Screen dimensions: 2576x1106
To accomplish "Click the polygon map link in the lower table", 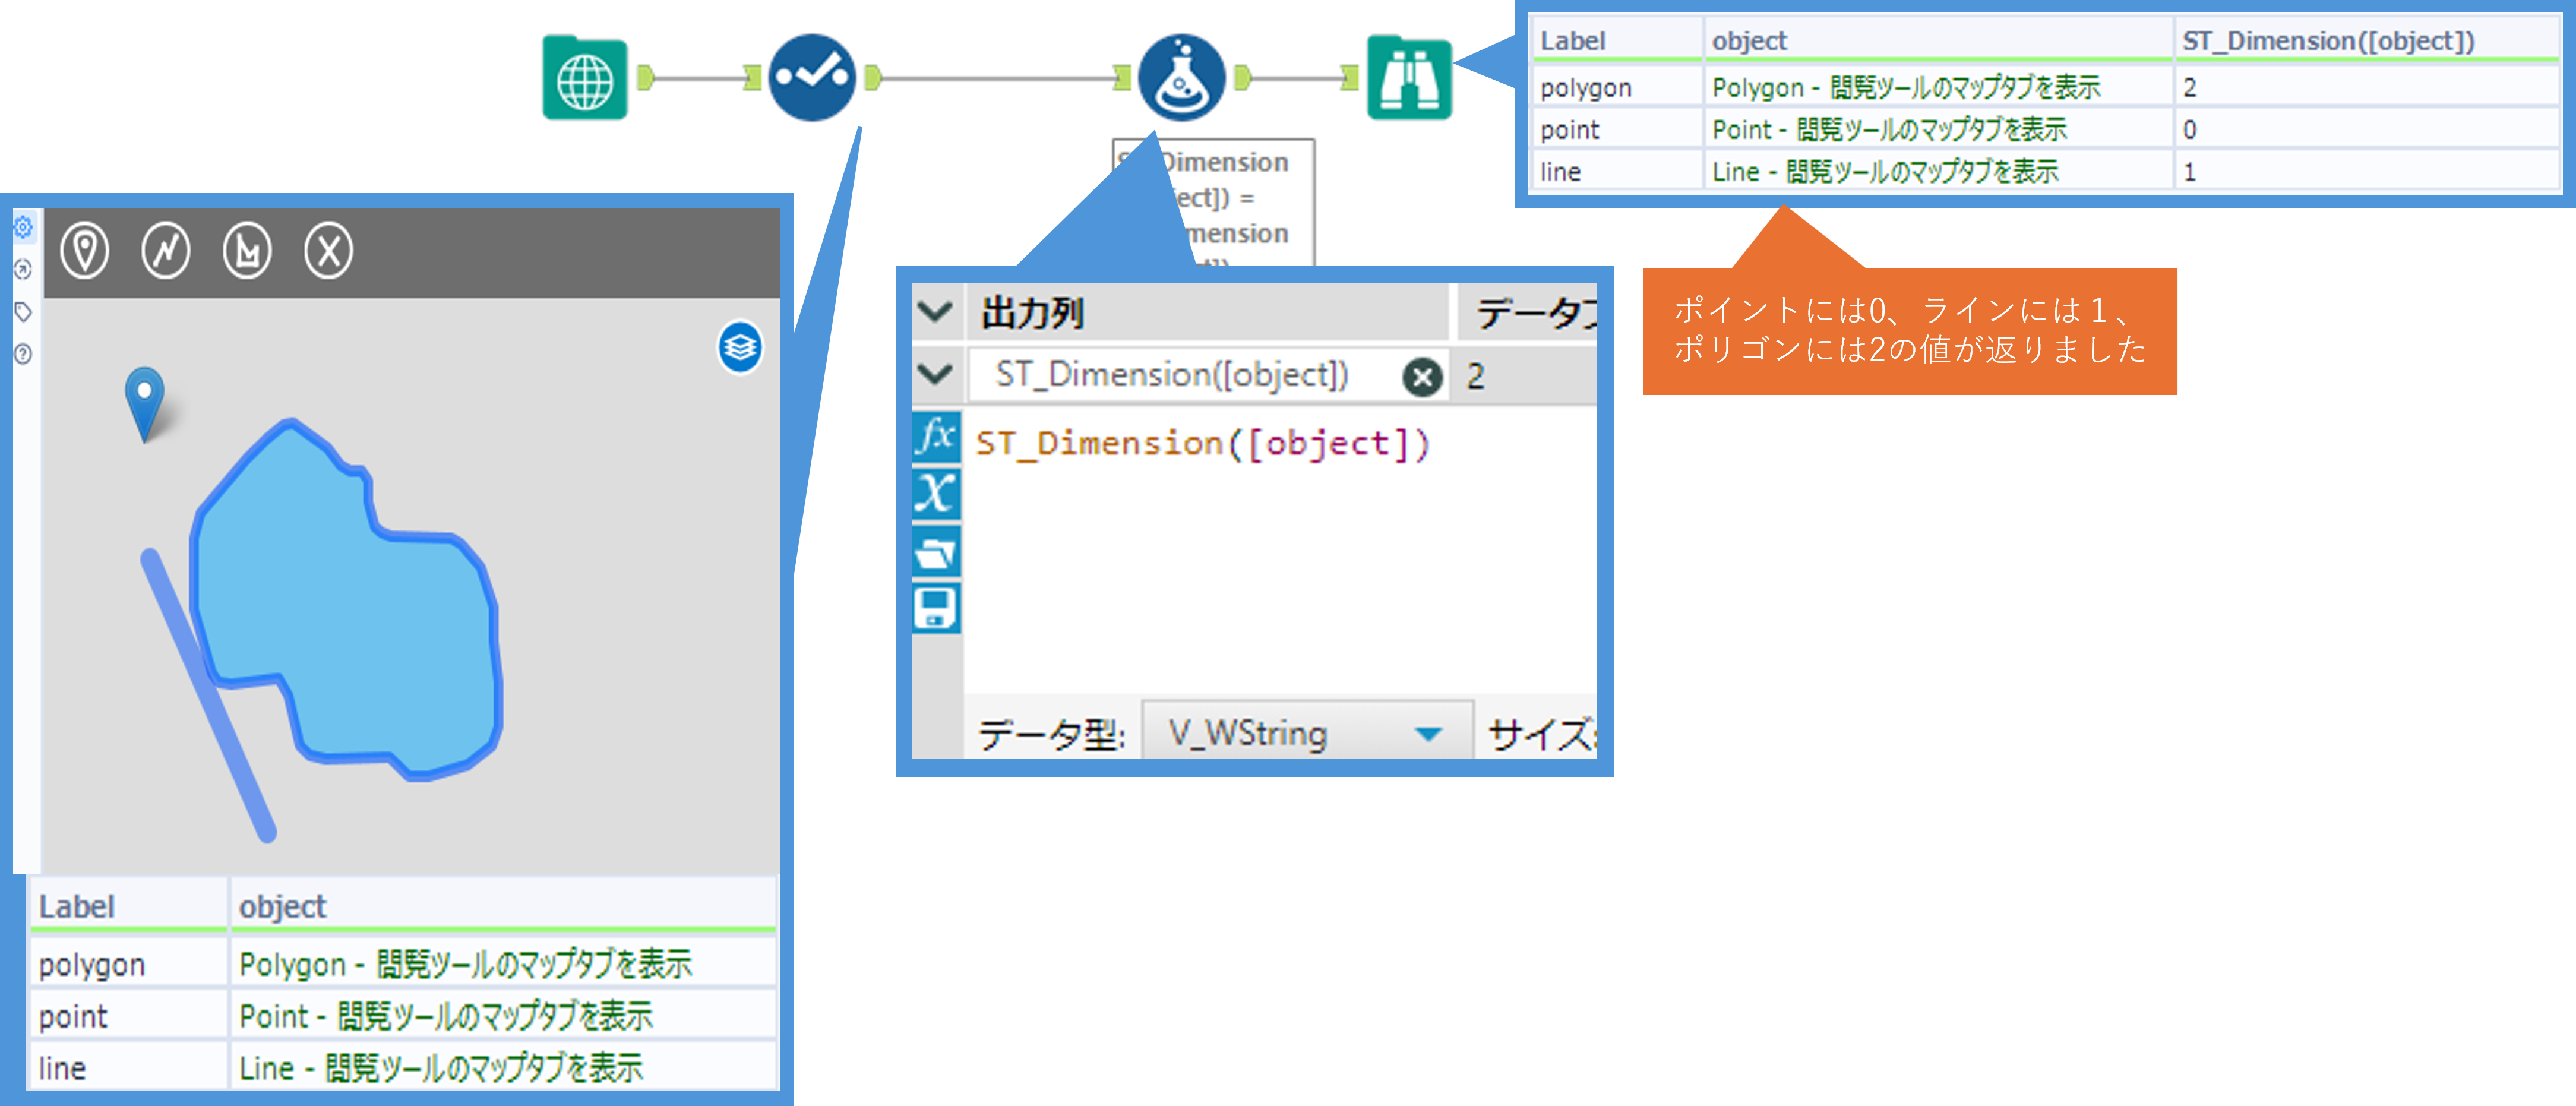I will pos(465,964).
